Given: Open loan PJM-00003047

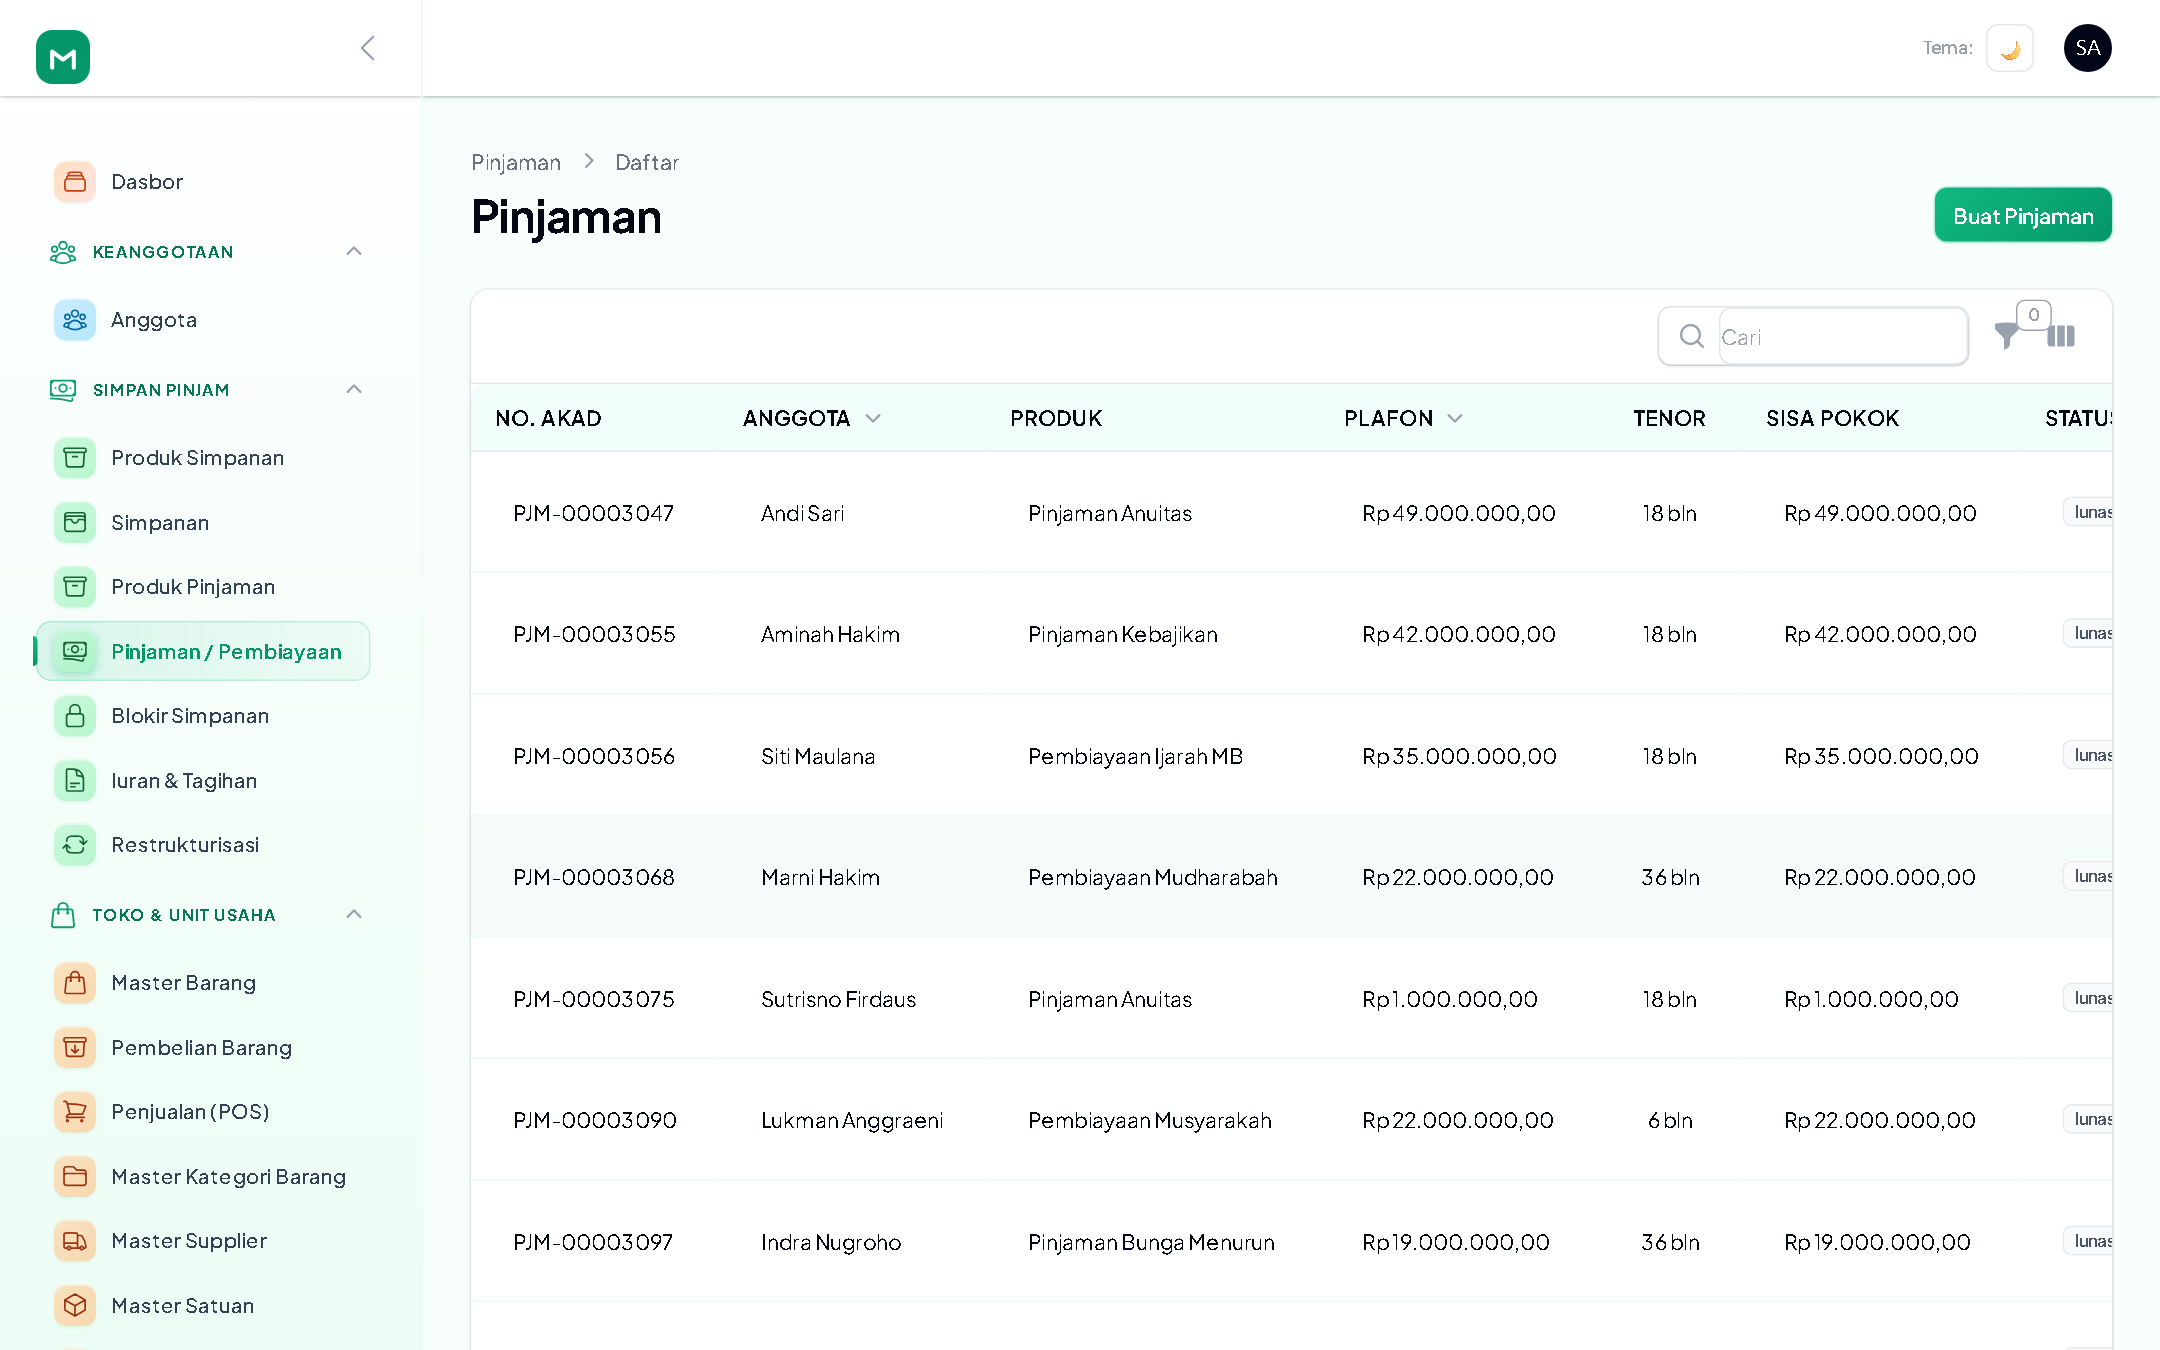Looking at the screenshot, I should pyautogui.click(x=593, y=513).
